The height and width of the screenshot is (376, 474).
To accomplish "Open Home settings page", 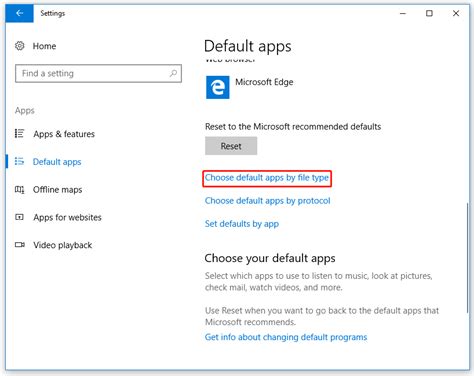I will click(x=44, y=46).
